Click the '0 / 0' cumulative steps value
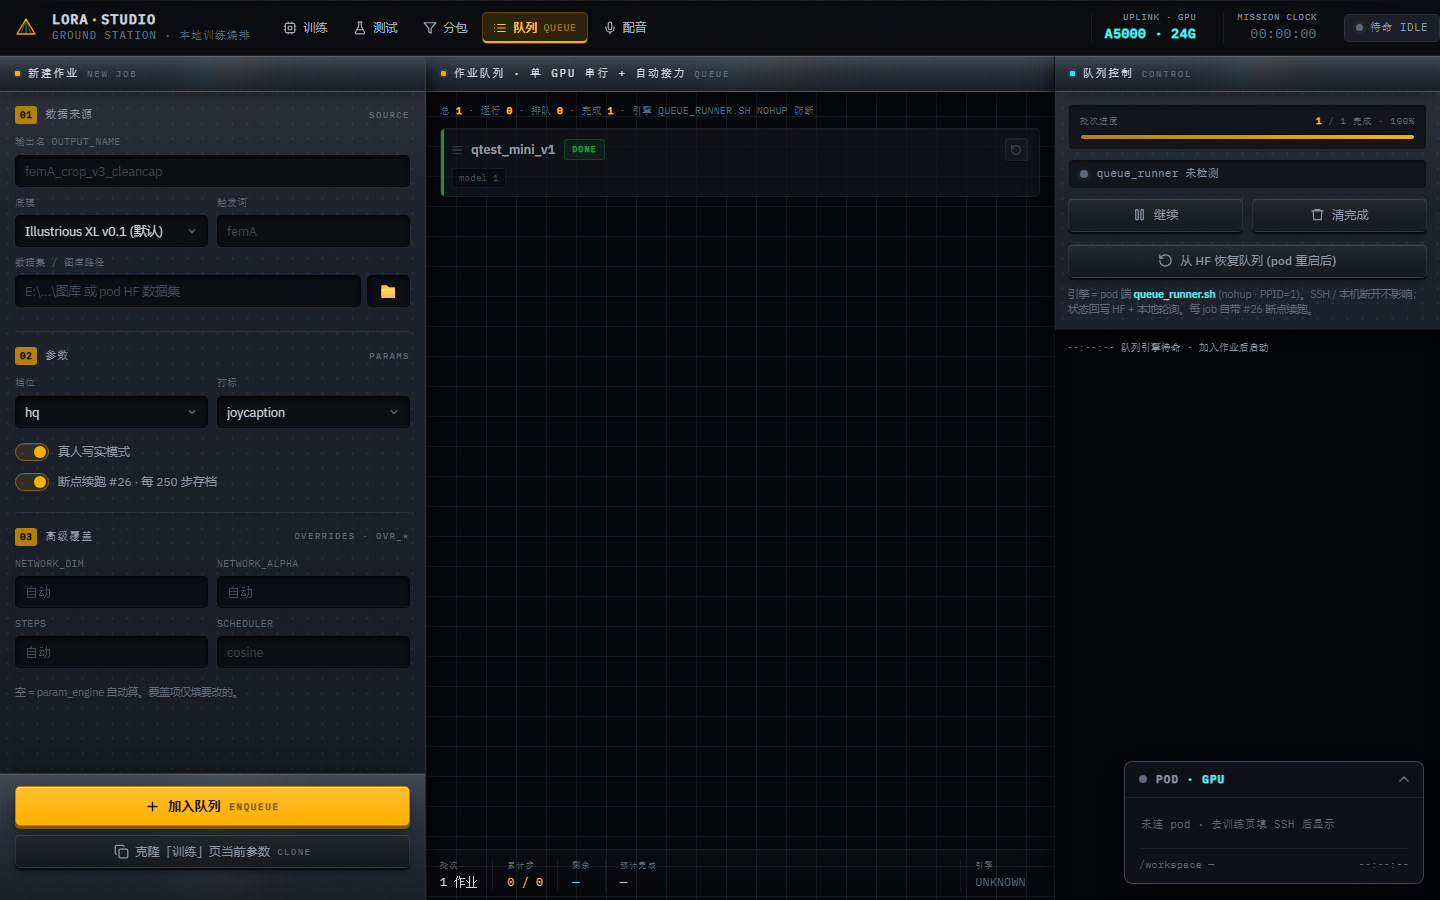The height and width of the screenshot is (900, 1440). (525, 882)
